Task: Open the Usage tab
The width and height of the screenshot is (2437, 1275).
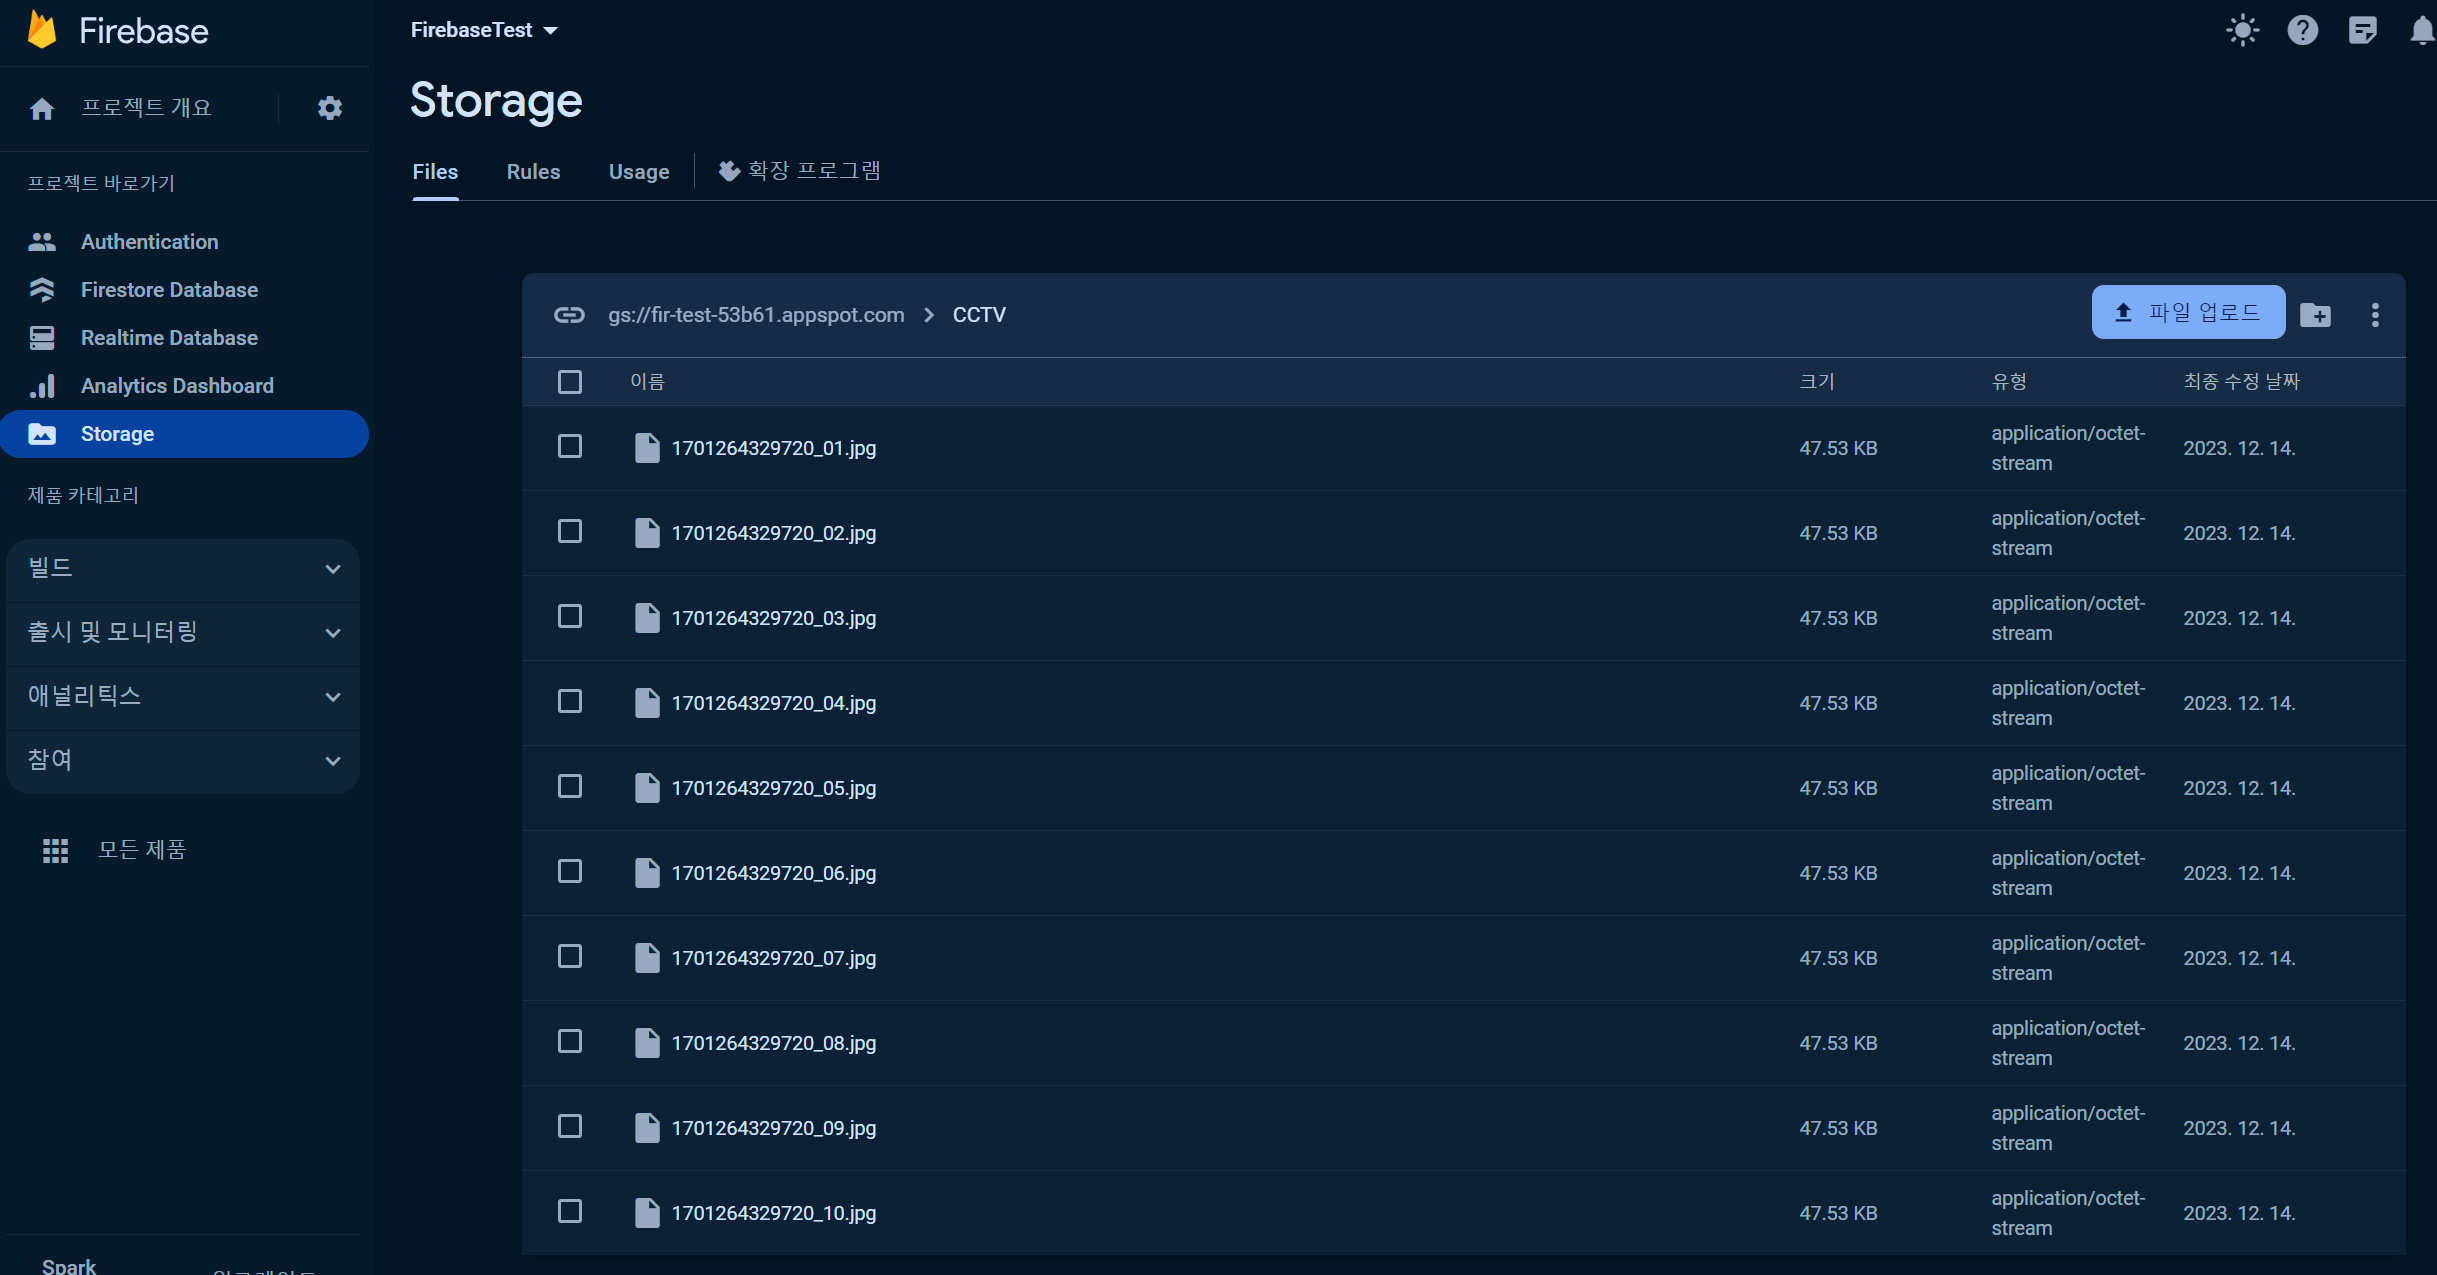Action: point(639,172)
